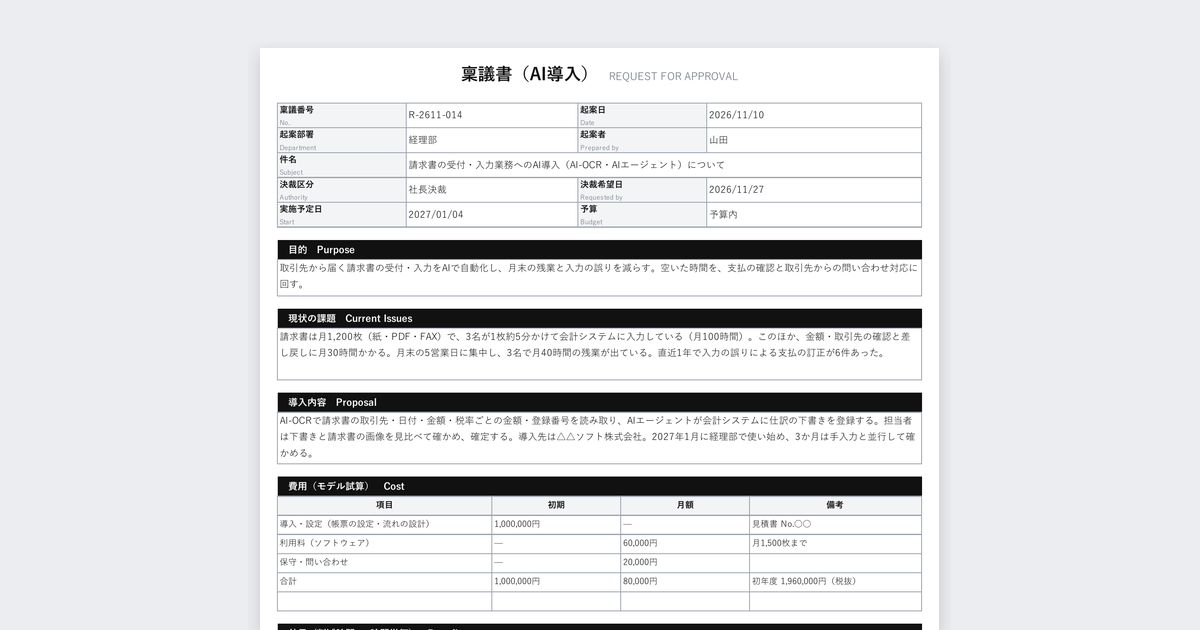Viewport: 1200px width, 630px height.
Task: Select the proposal paragraph starting AI-OCRで請求書の取引先
Action: 599,437
